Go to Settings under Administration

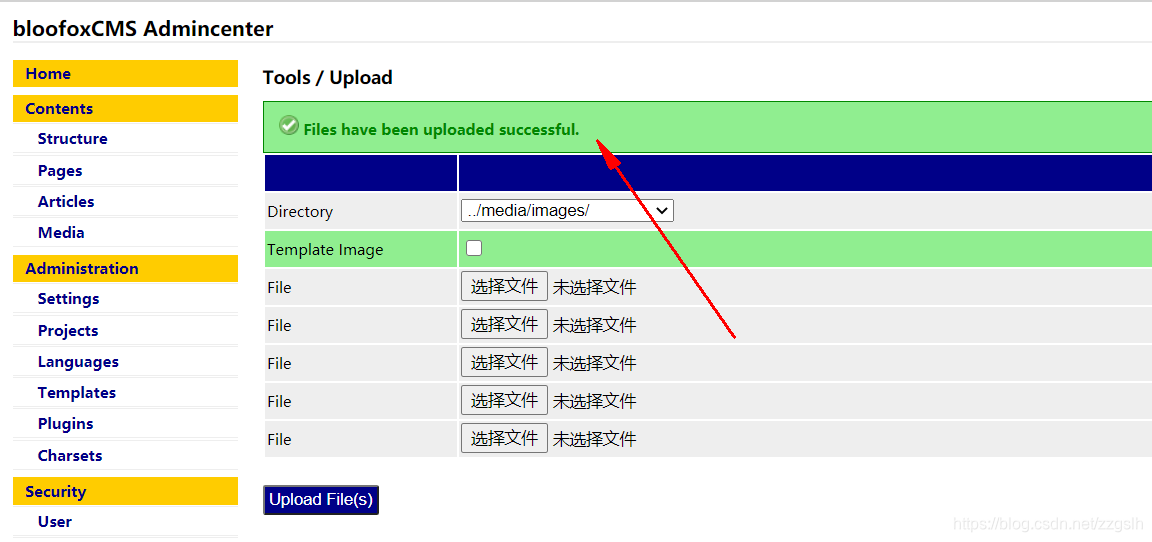[68, 299]
